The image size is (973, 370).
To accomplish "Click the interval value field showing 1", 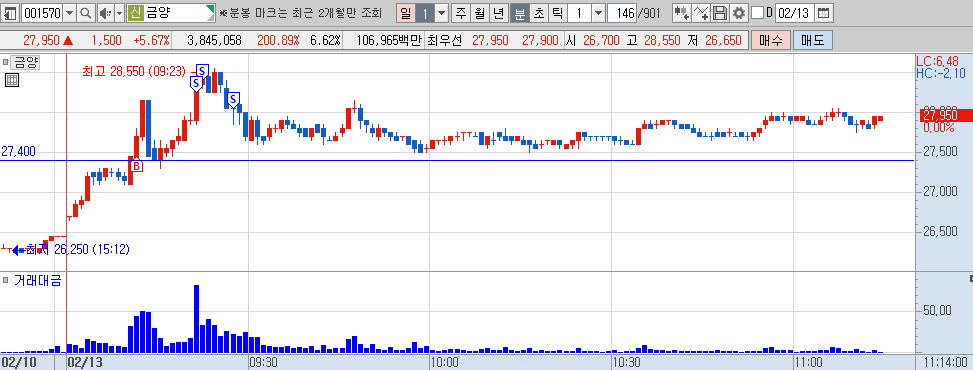I will pos(579,12).
